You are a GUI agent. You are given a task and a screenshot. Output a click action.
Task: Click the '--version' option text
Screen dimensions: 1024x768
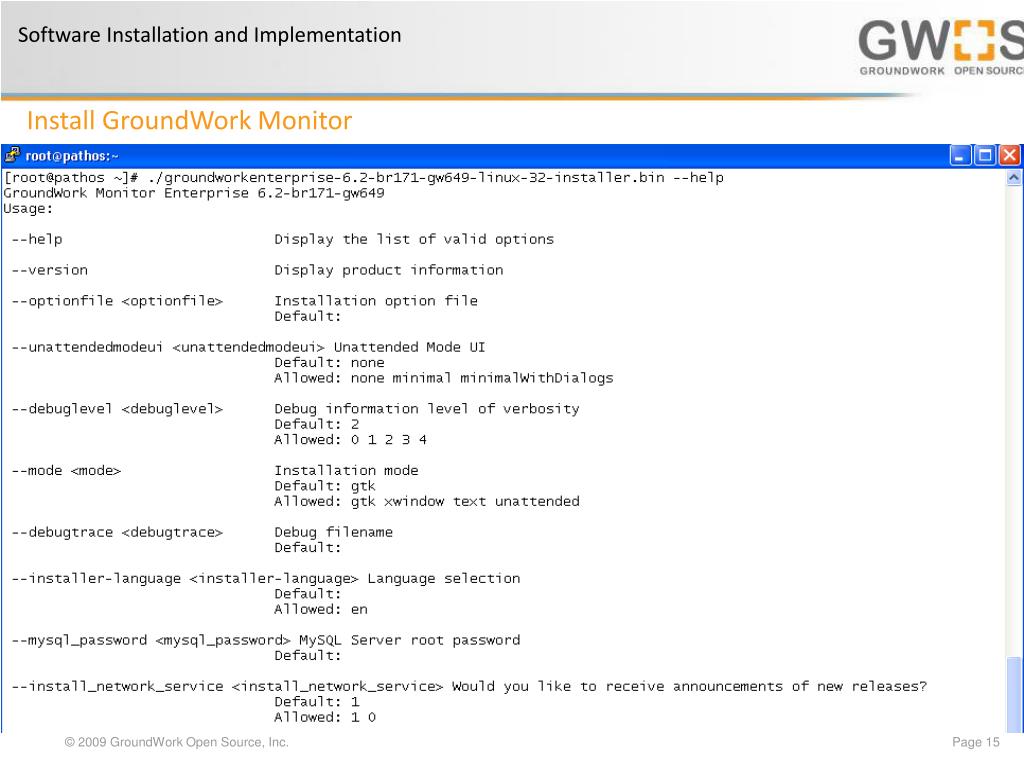click(50, 270)
